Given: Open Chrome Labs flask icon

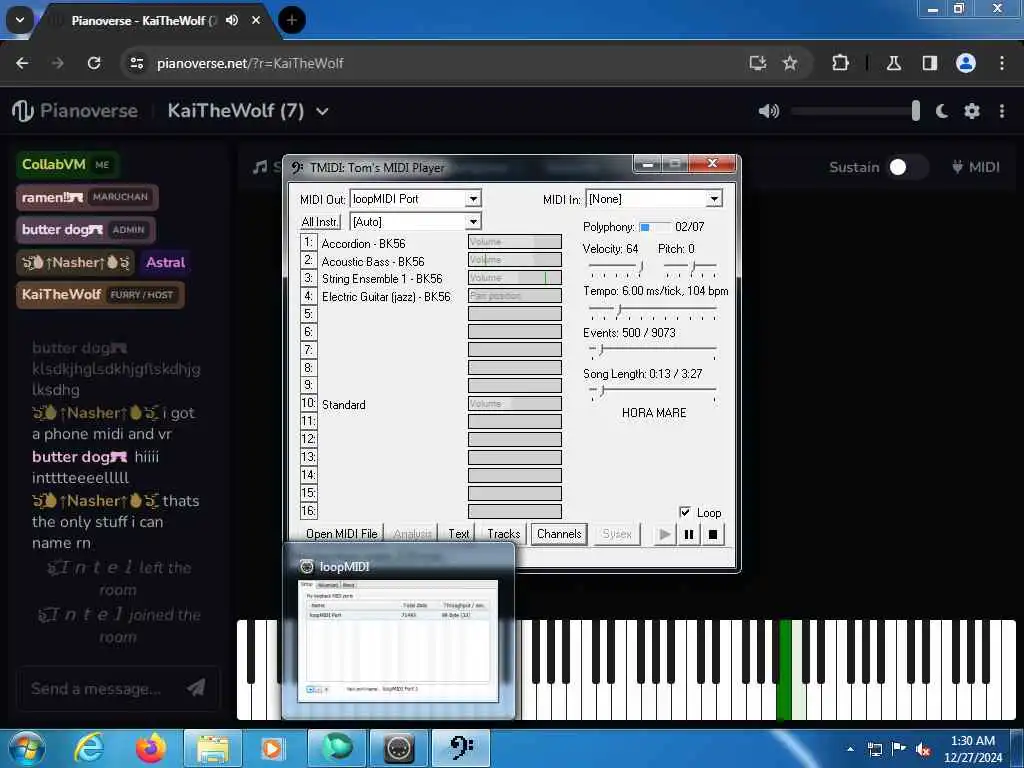Looking at the screenshot, I should pyautogui.click(x=894, y=63).
